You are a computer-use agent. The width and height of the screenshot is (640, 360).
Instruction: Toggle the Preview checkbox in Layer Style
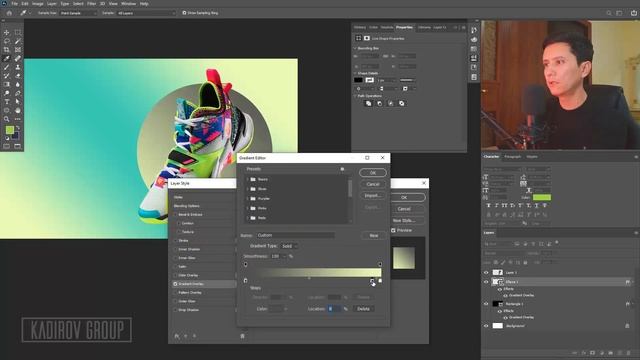click(393, 230)
